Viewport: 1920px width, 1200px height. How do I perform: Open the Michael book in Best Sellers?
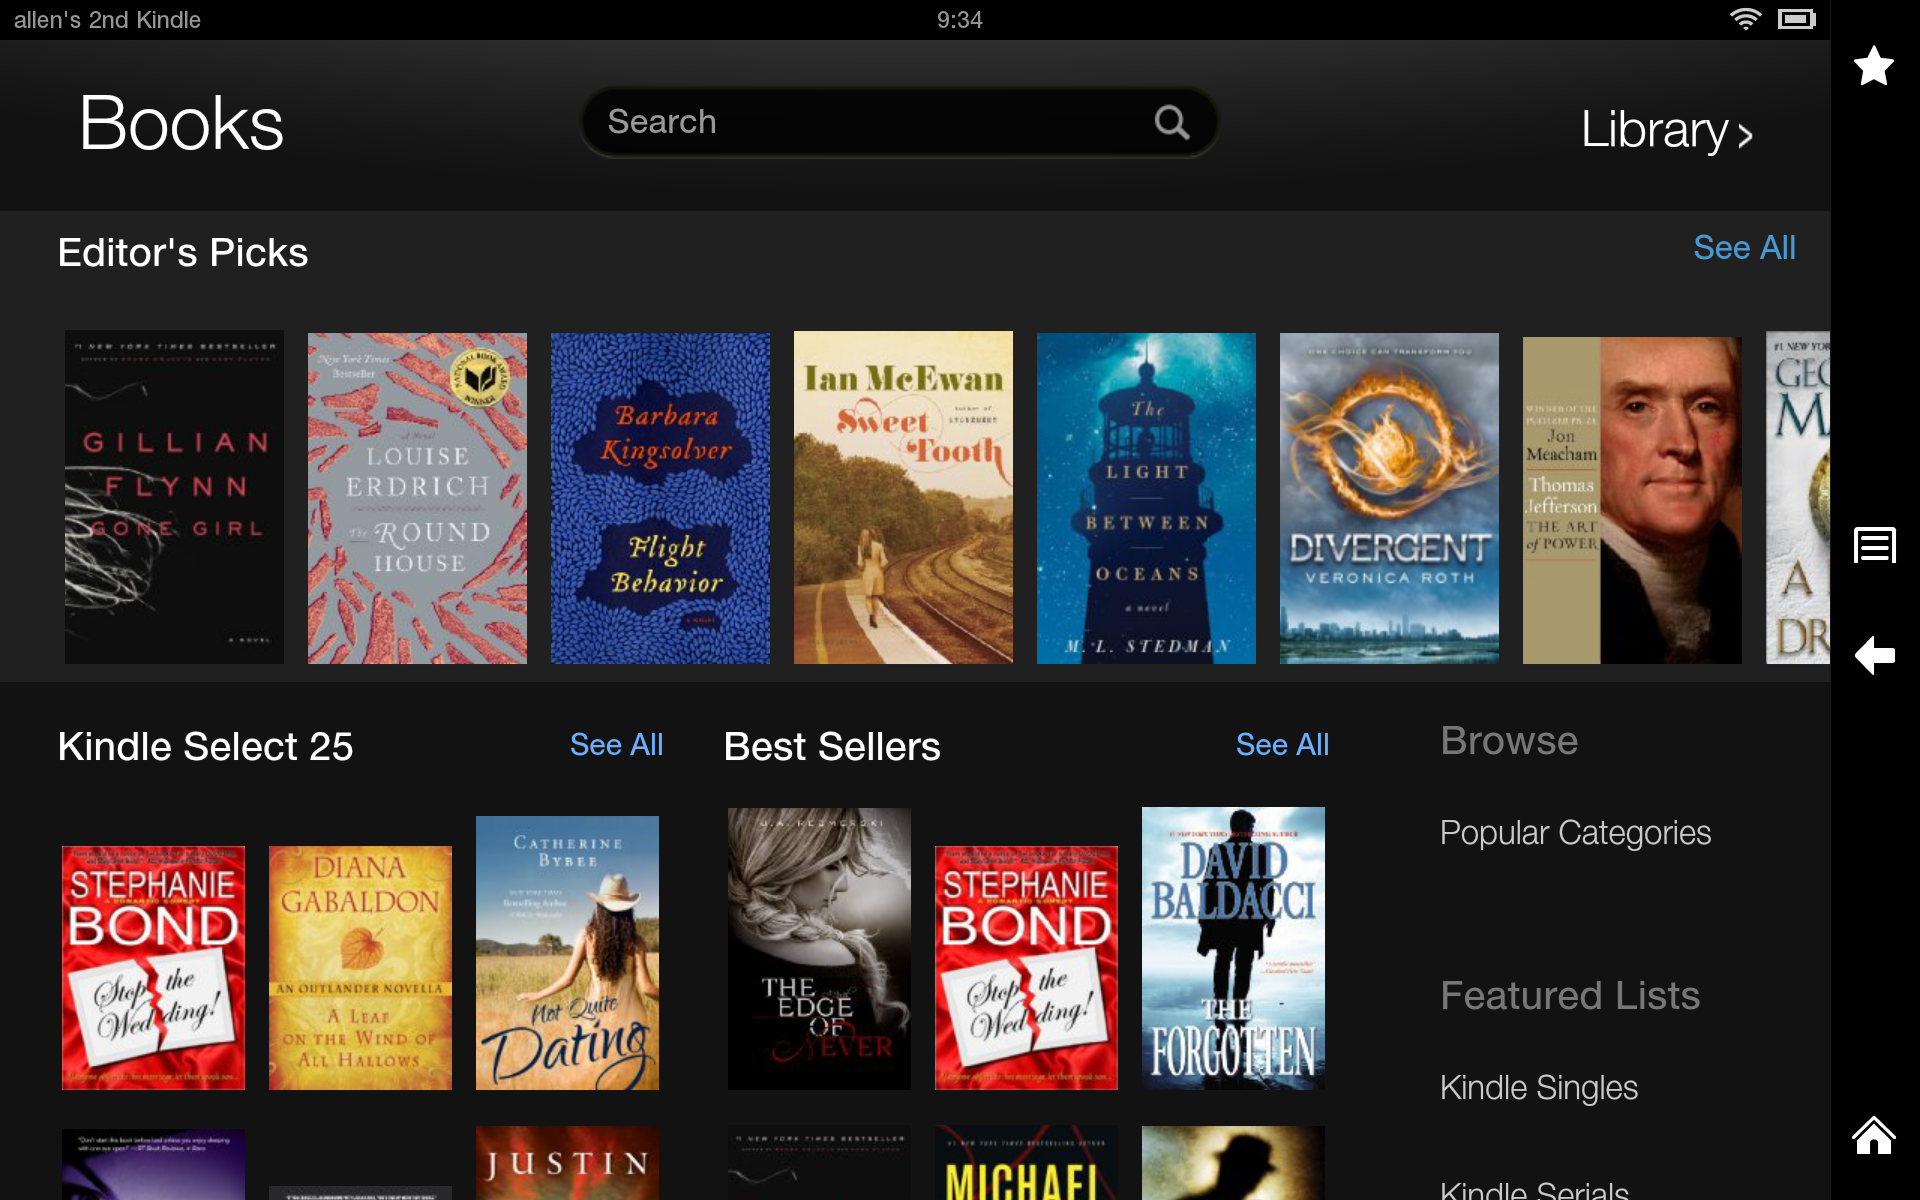[1026, 1163]
